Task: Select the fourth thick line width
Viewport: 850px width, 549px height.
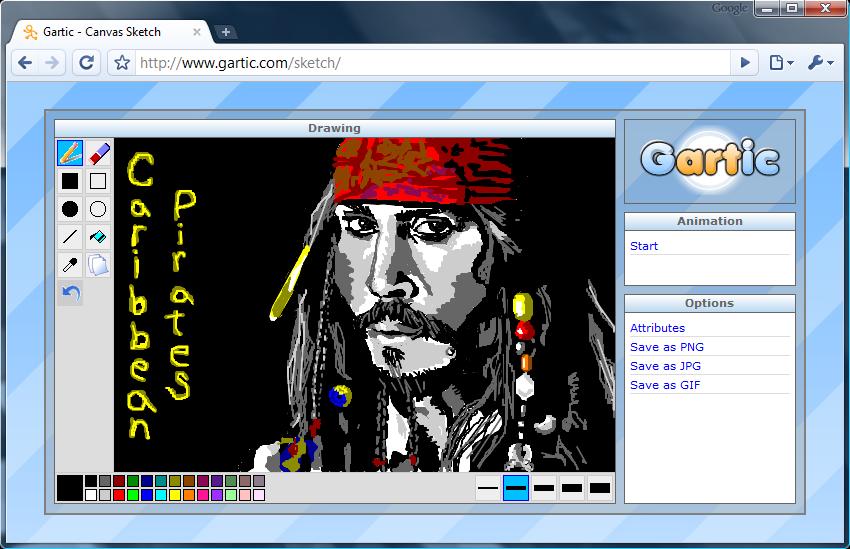Action: point(572,488)
